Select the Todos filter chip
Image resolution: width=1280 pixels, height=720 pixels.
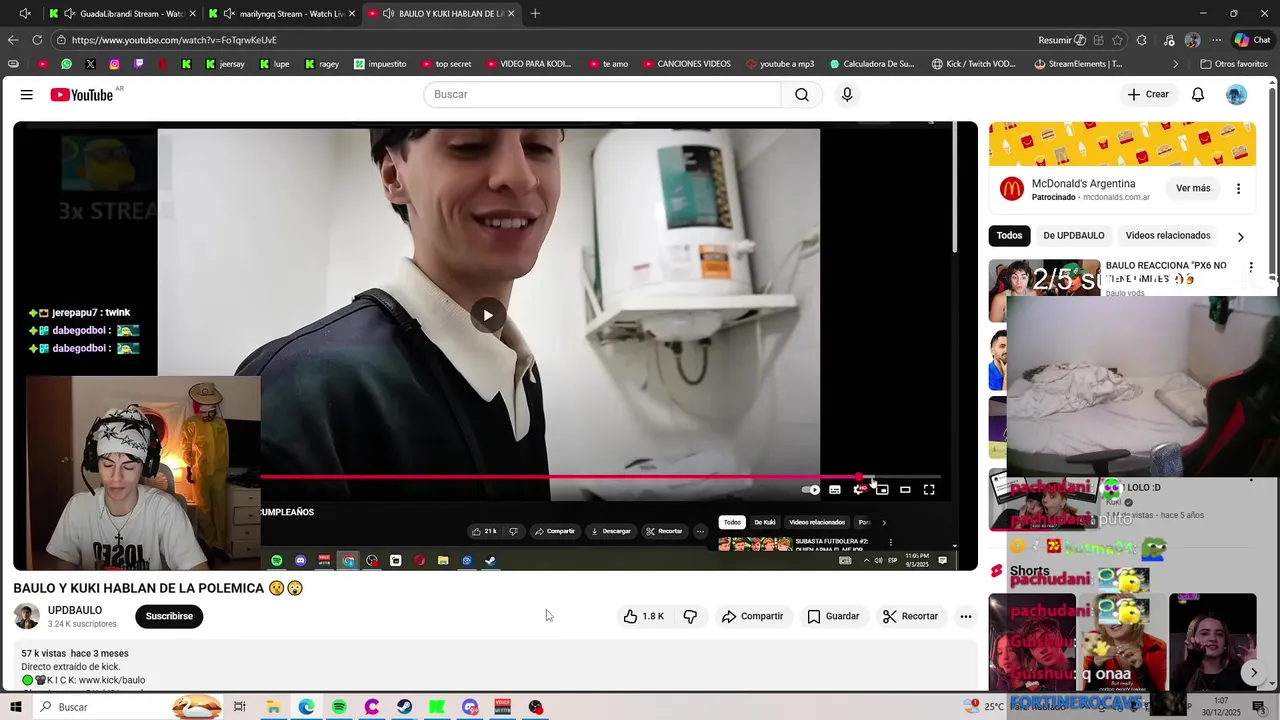coord(1009,236)
